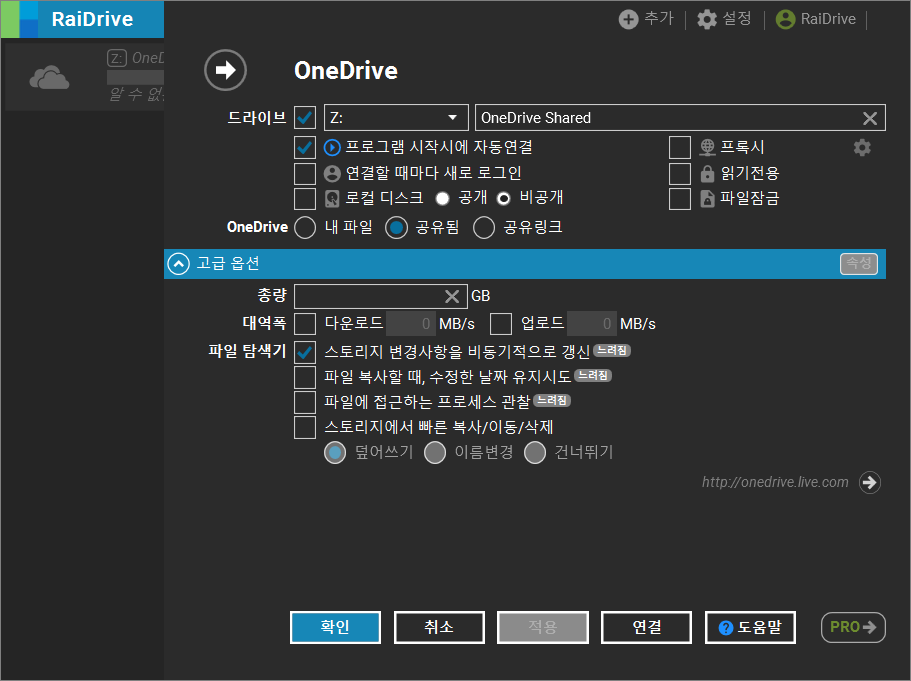Open proxy settings gear icon

coord(862,148)
